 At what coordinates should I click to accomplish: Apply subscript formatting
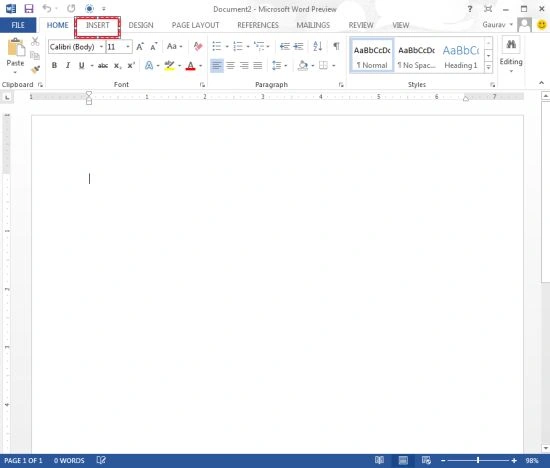[x=118, y=66]
